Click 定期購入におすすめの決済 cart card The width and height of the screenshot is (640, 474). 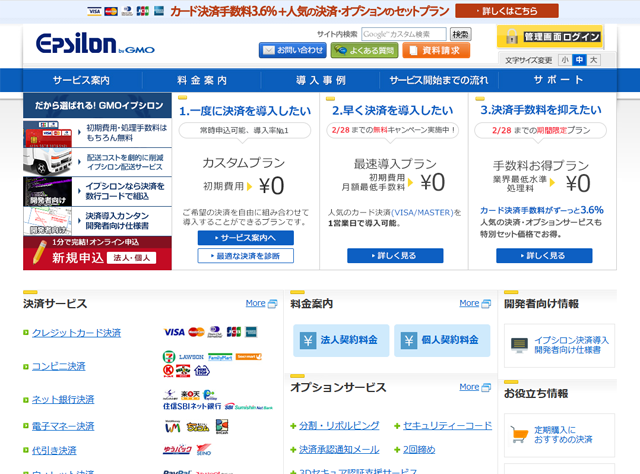pos(559,435)
